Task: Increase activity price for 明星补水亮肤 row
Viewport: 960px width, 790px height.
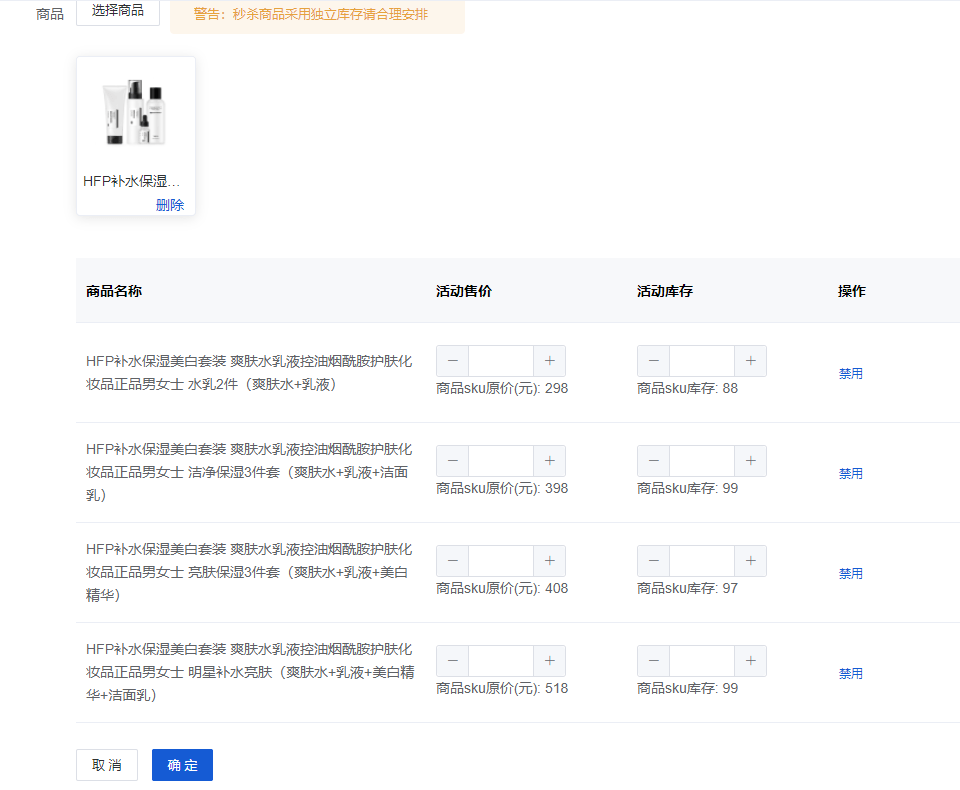Action: point(550,661)
